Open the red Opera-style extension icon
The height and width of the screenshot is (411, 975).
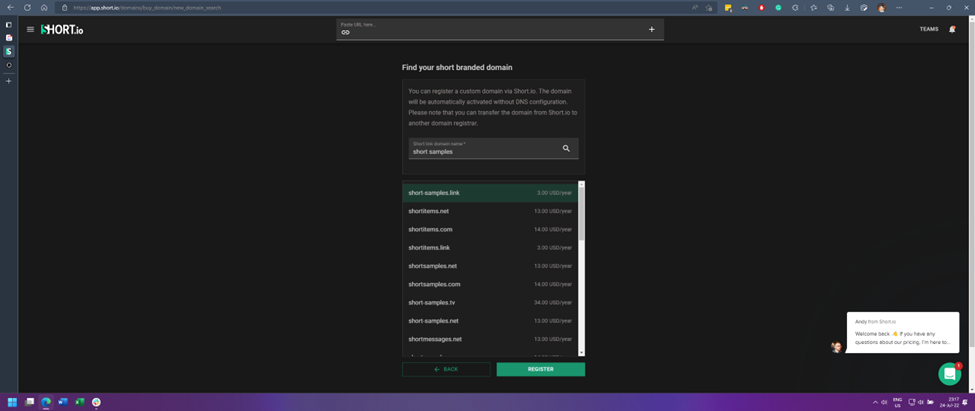pos(762,8)
